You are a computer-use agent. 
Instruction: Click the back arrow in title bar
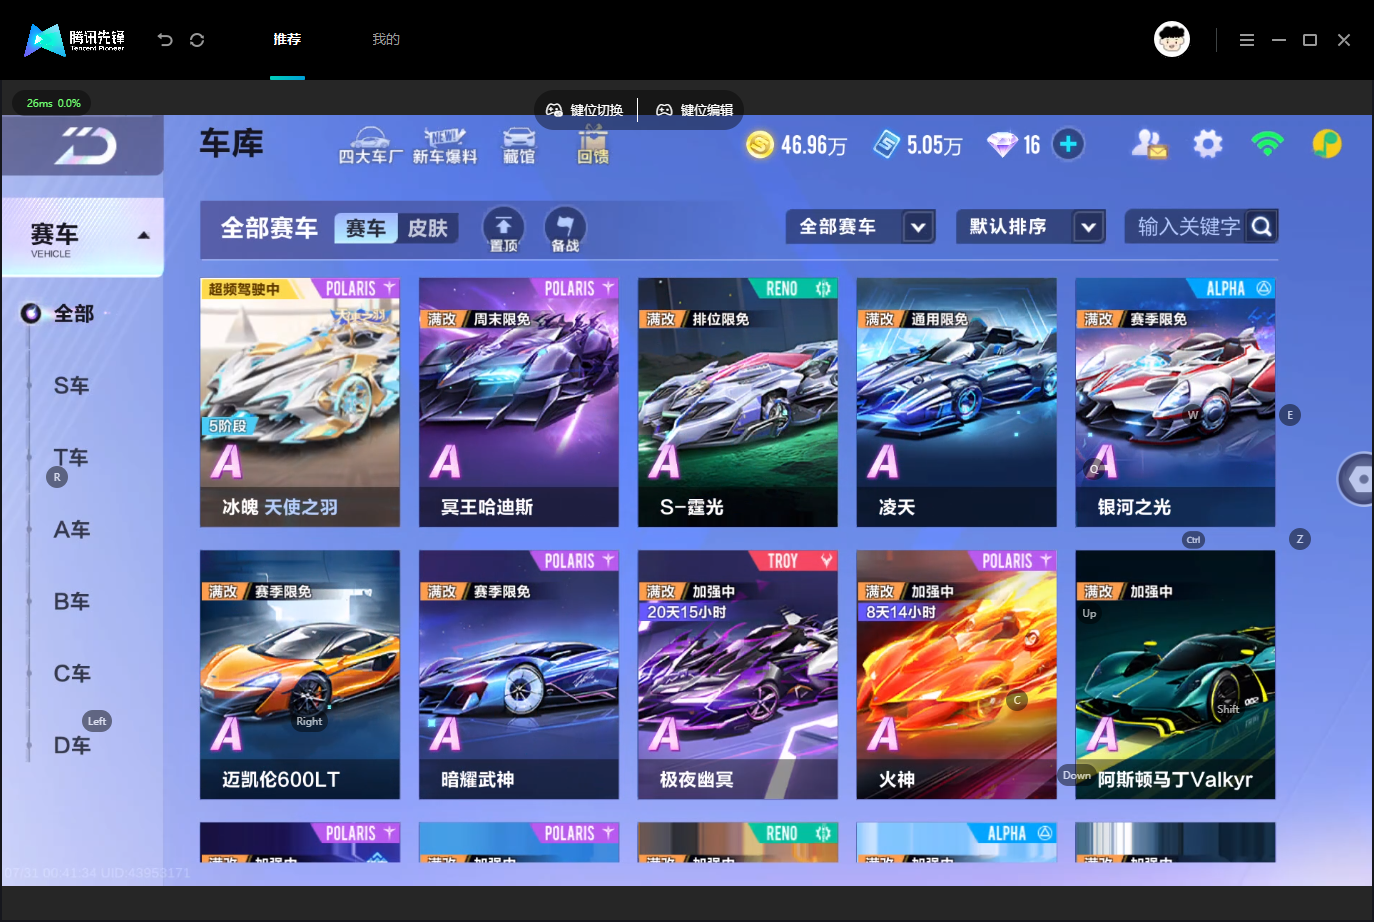coord(165,40)
